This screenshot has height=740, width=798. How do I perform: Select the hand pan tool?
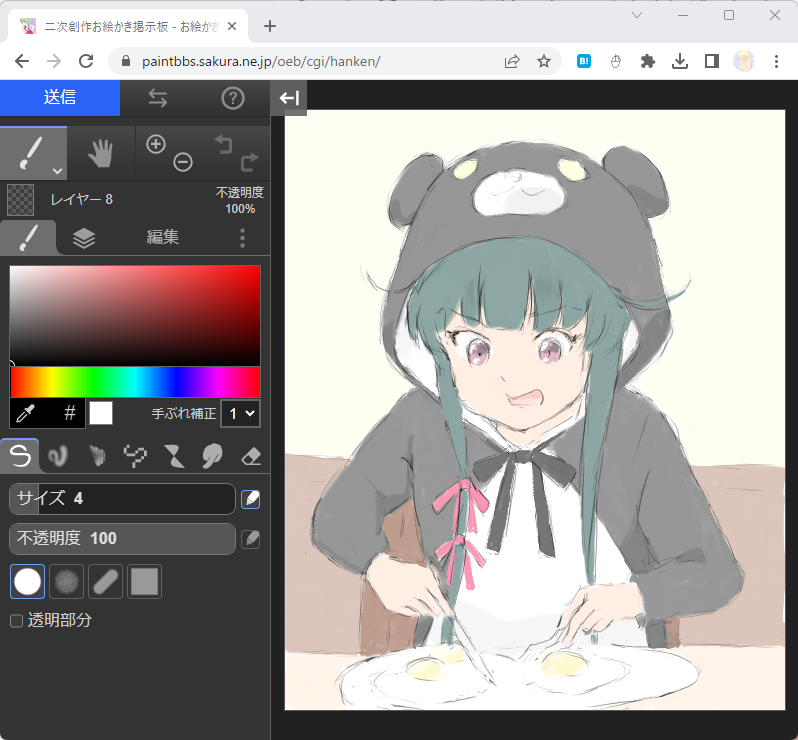pyautogui.click(x=100, y=153)
